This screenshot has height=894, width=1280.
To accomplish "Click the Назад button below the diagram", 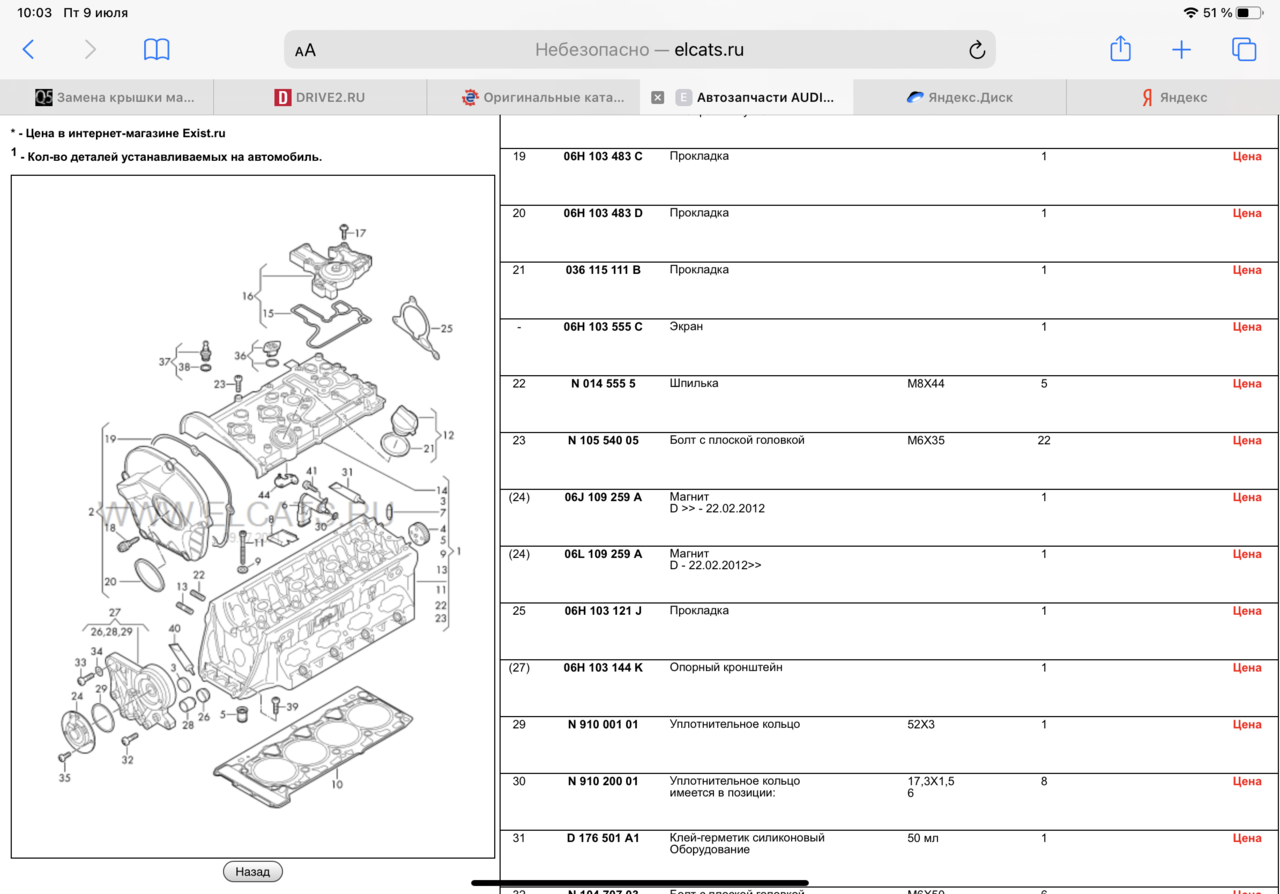I will 253,872.
